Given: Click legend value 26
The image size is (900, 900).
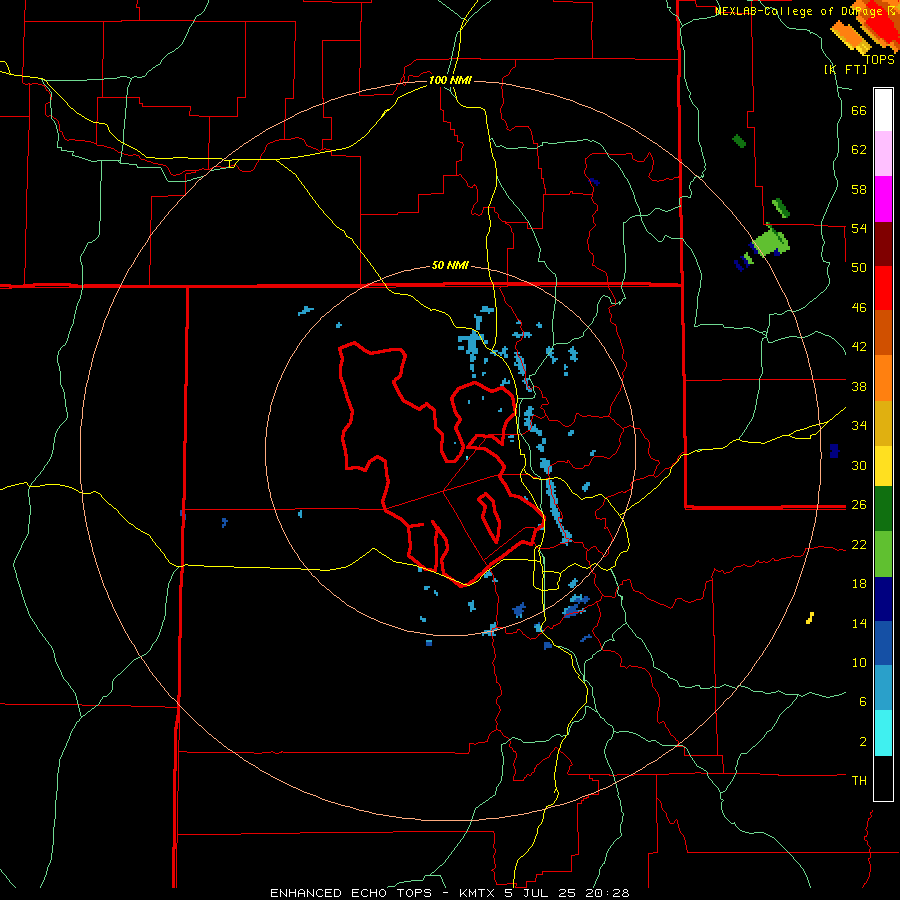Looking at the screenshot, I should pyautogui.click(x=859, y=505).
